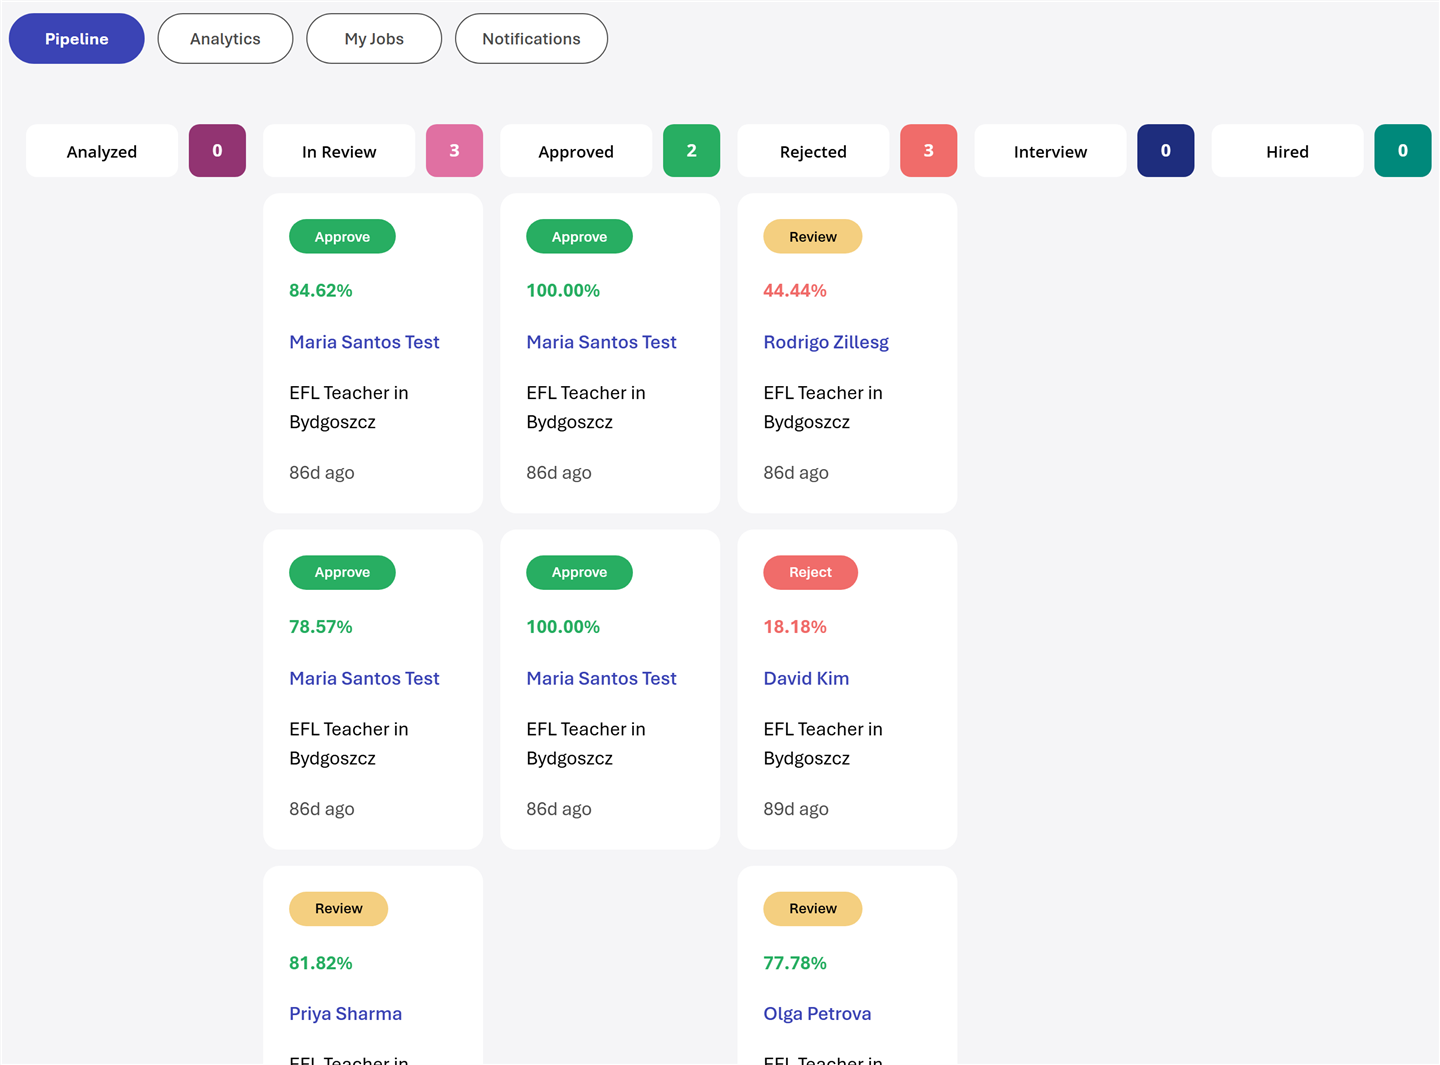Click the 89d ago timestamp

coord(796,809)
